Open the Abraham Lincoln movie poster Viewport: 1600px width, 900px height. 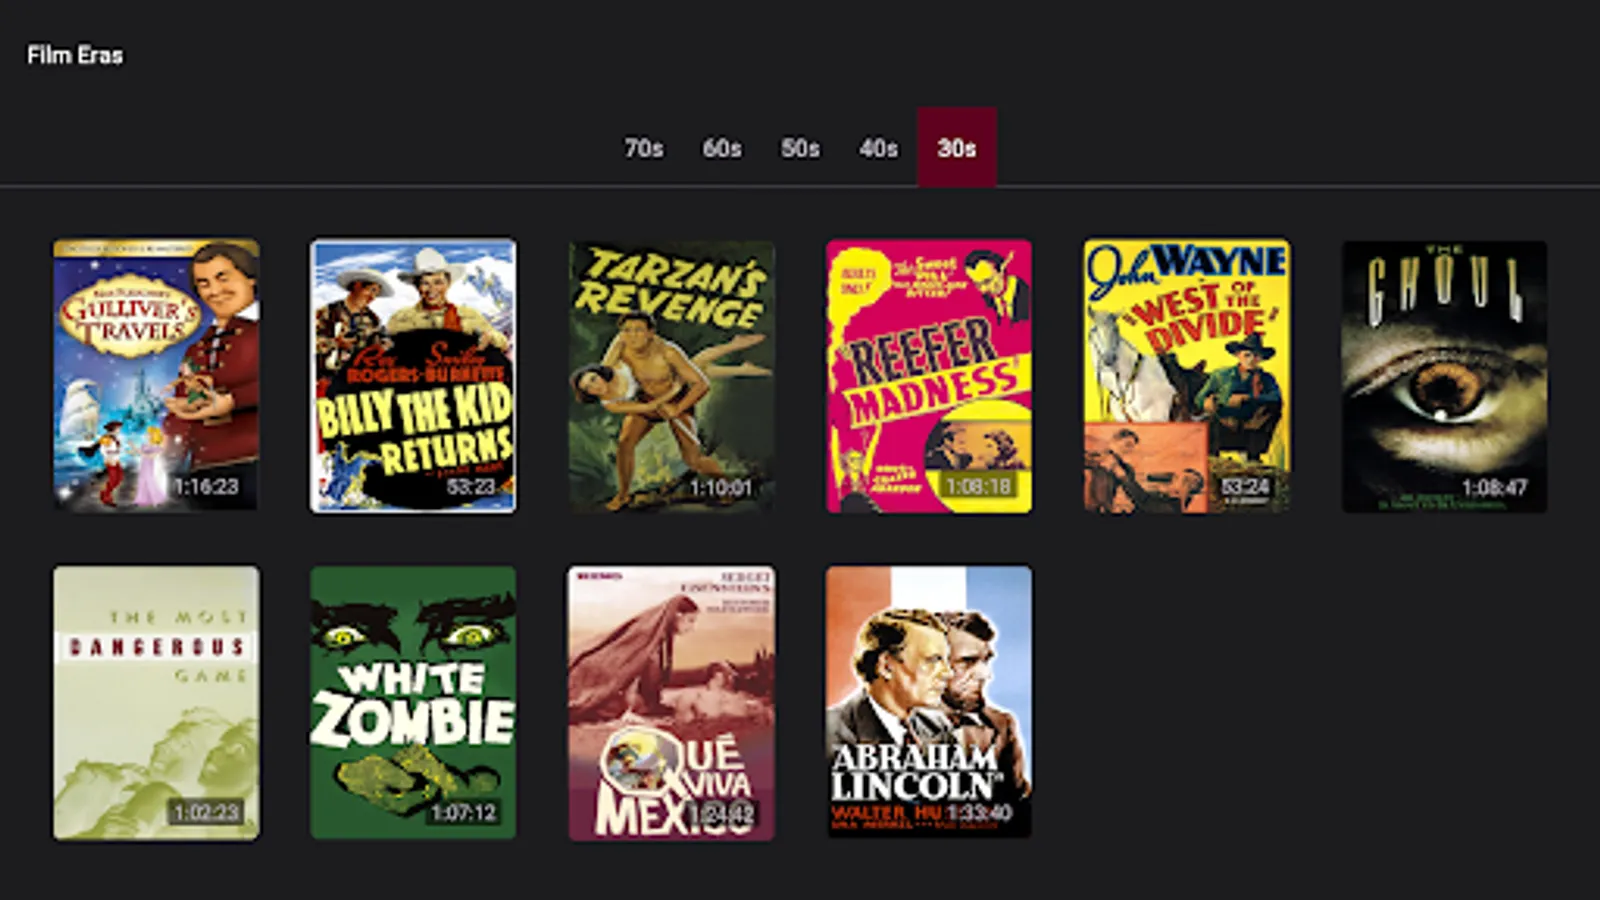[929, 703]
